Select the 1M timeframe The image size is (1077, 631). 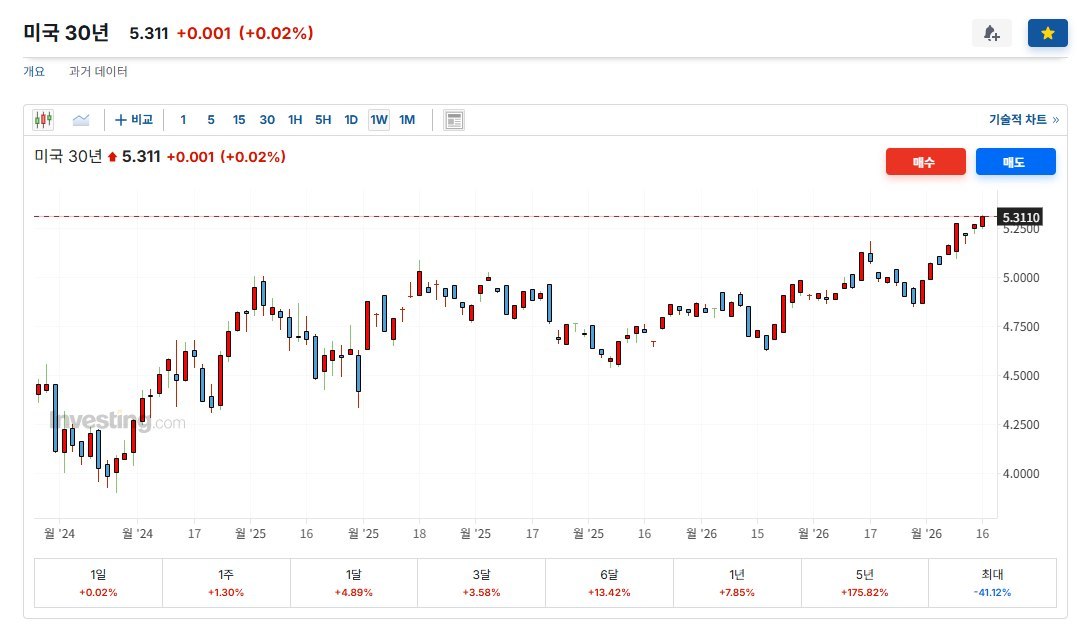407,119
